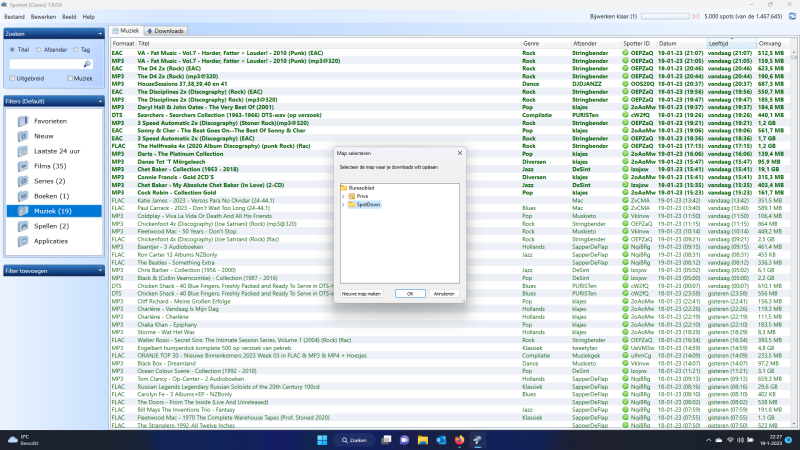800x450 pixels.
Task: Expand the Filter toevoegen panel
Action: 98,270
